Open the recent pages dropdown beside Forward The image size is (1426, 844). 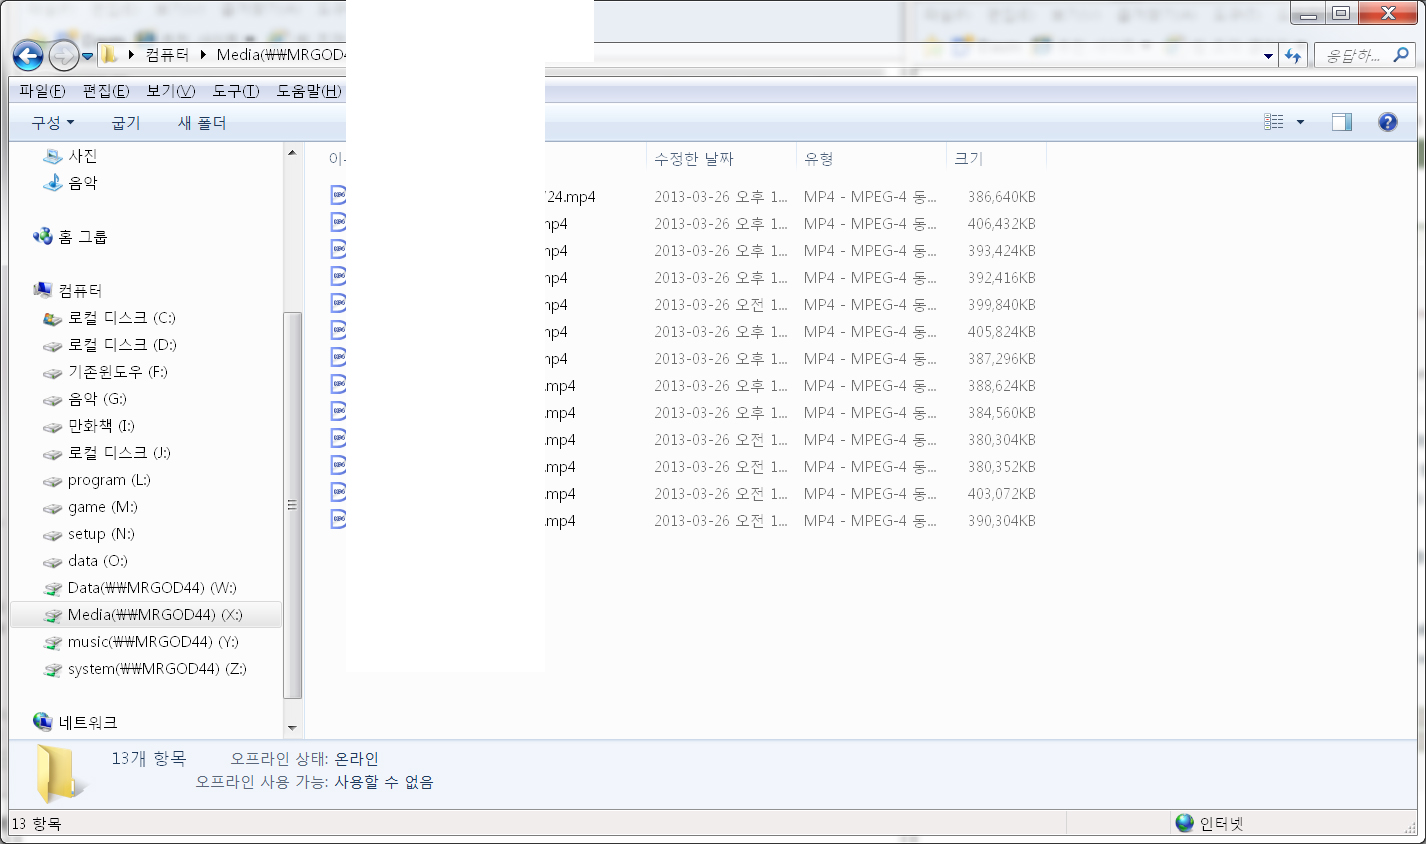click(x=88, y=56)
